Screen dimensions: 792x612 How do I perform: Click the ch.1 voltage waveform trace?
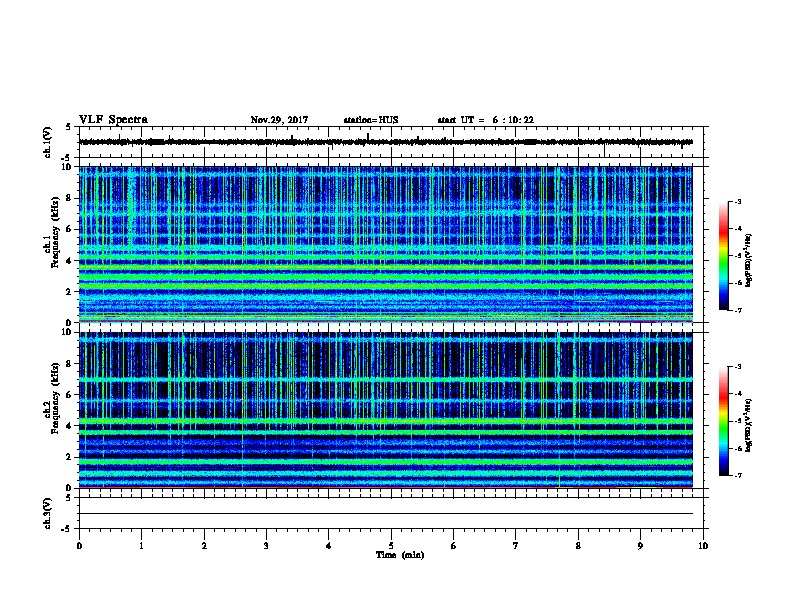pyautogui.click(x=386, y=142)
